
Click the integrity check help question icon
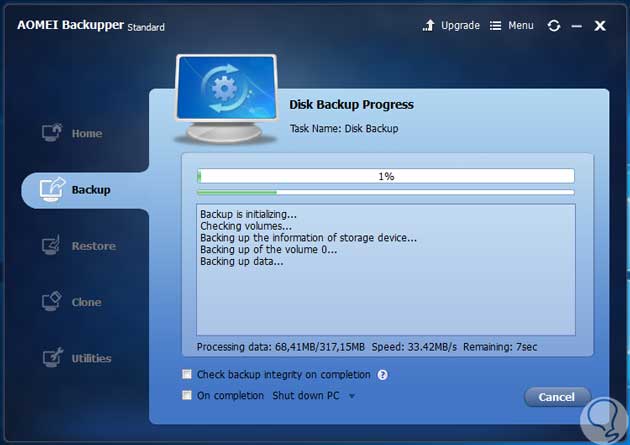(382, 375)
